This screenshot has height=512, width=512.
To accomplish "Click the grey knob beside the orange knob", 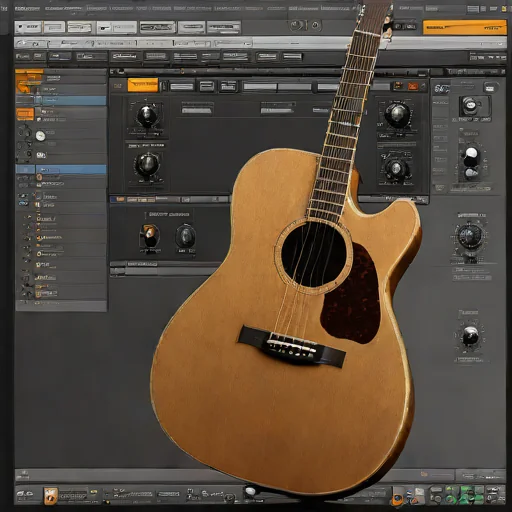I will (x=185, y=235).
